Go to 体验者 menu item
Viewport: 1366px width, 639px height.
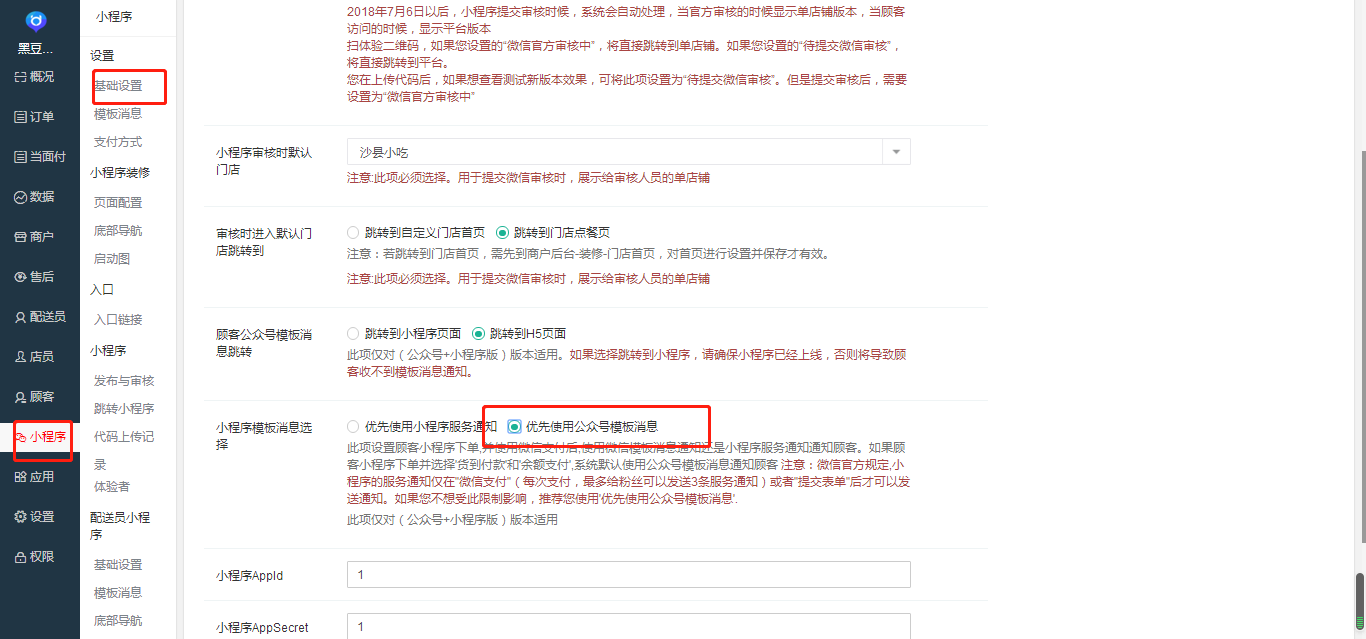[112, 486]
